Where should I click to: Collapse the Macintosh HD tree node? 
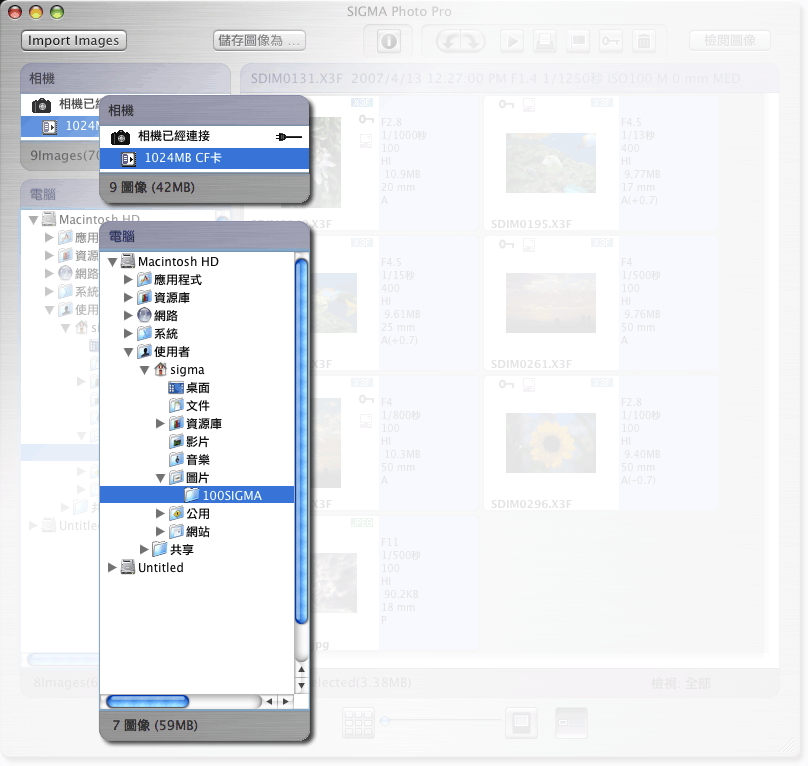[112, 262]
